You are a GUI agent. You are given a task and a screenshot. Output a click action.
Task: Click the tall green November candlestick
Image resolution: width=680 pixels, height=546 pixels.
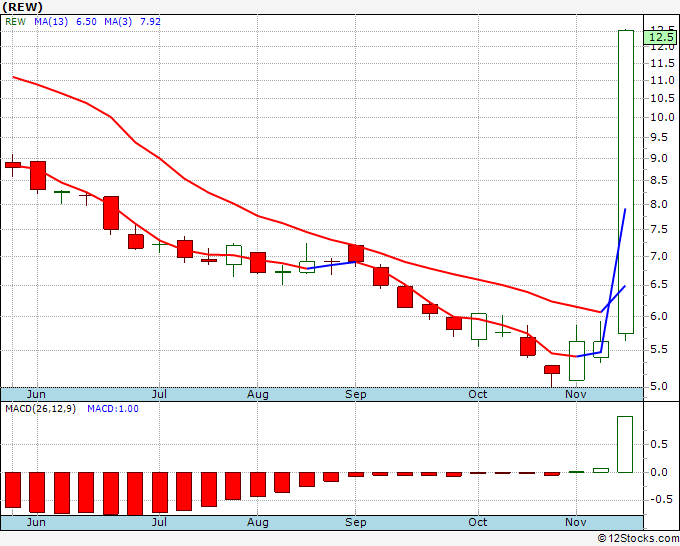pos(626,180)
